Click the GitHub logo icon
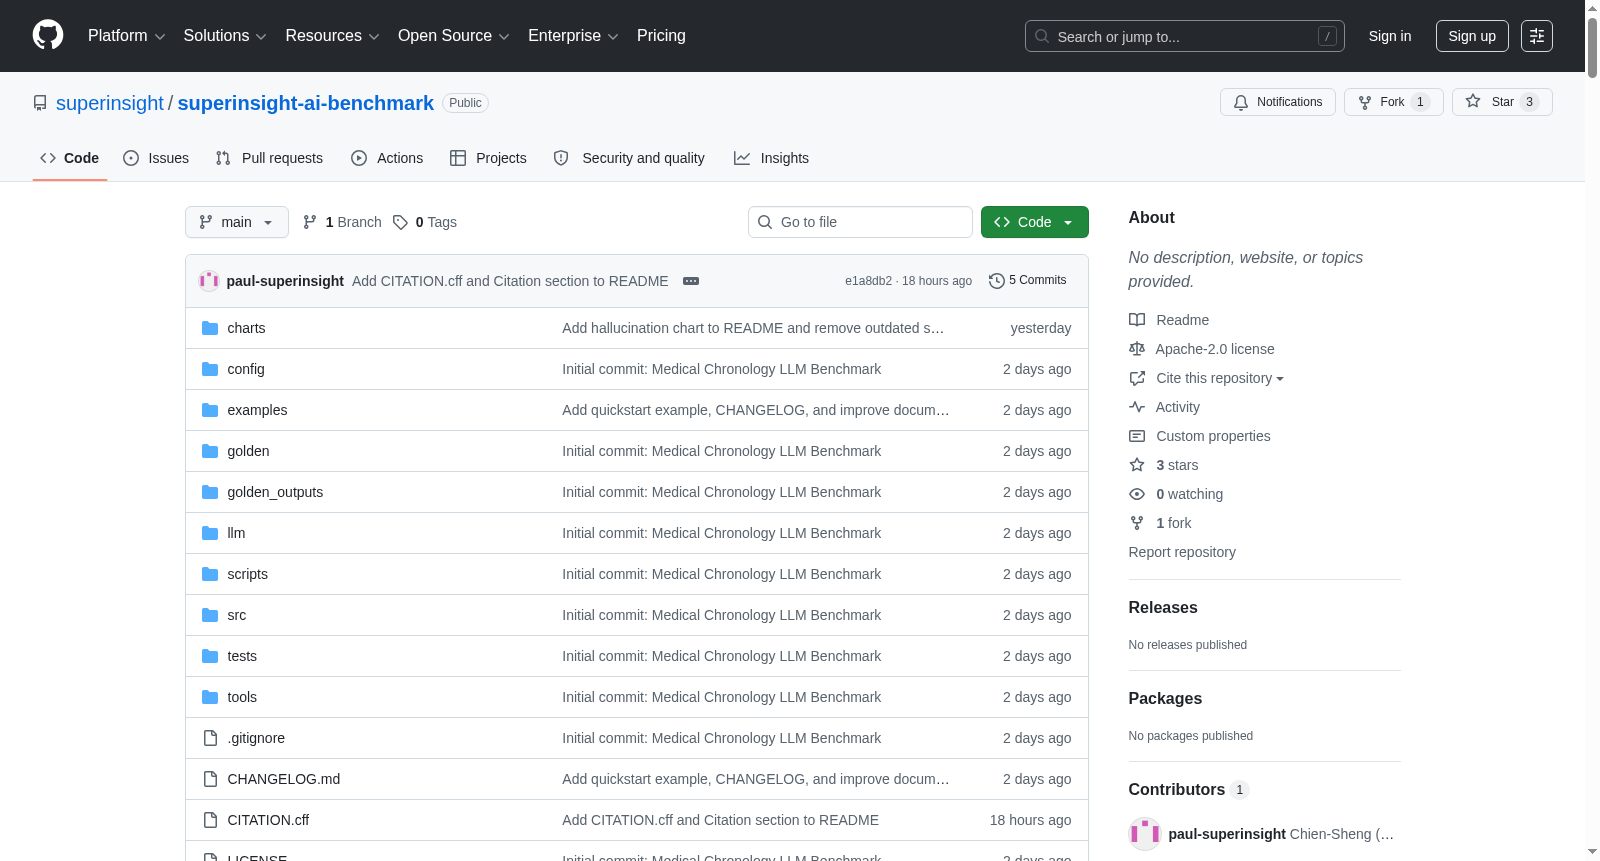Viewport: 1600px width, 861px height. click(x=48, y=35)
